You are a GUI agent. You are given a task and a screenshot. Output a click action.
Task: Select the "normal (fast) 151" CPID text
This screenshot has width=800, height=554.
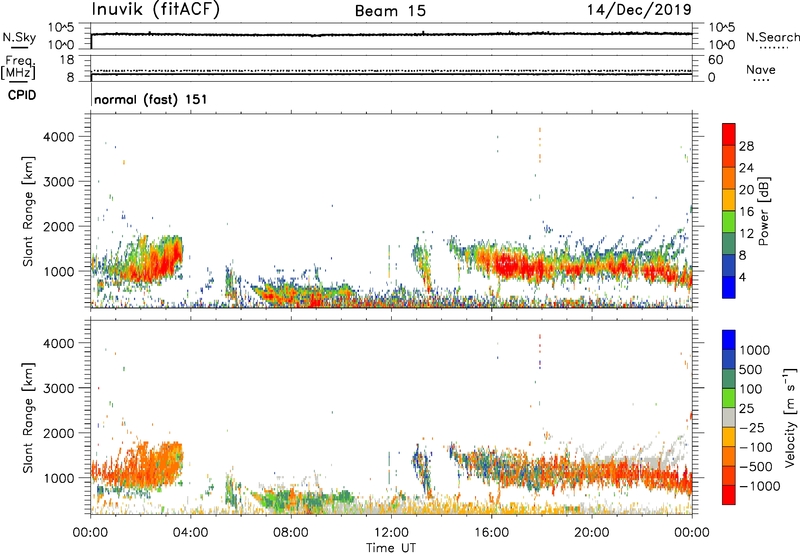coord(151,99)
